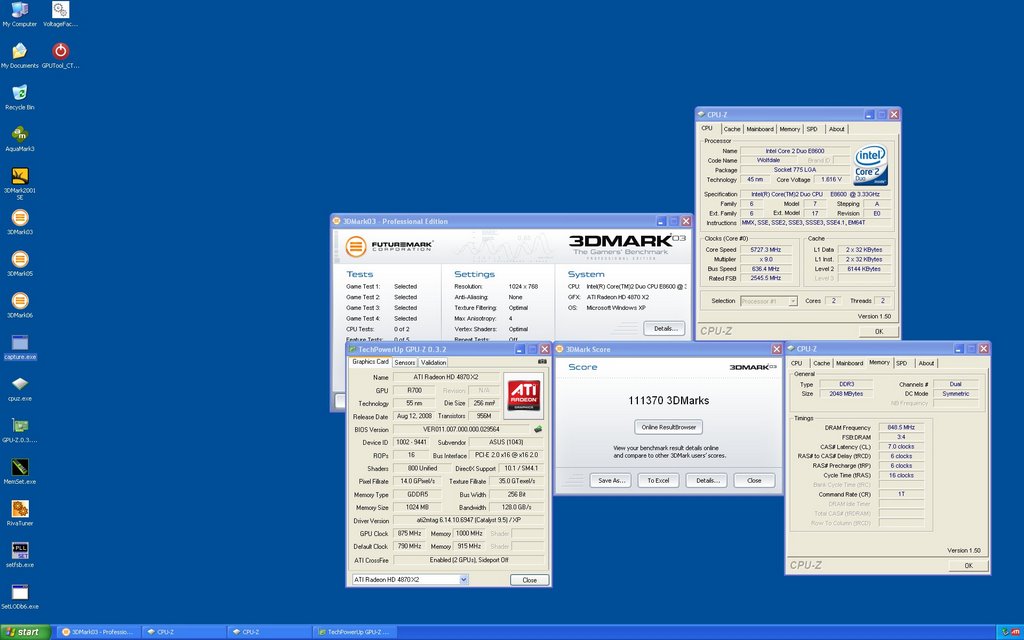
Task: Open SPD tab in top CPU-Z window
Action: (x=812, y=129)
